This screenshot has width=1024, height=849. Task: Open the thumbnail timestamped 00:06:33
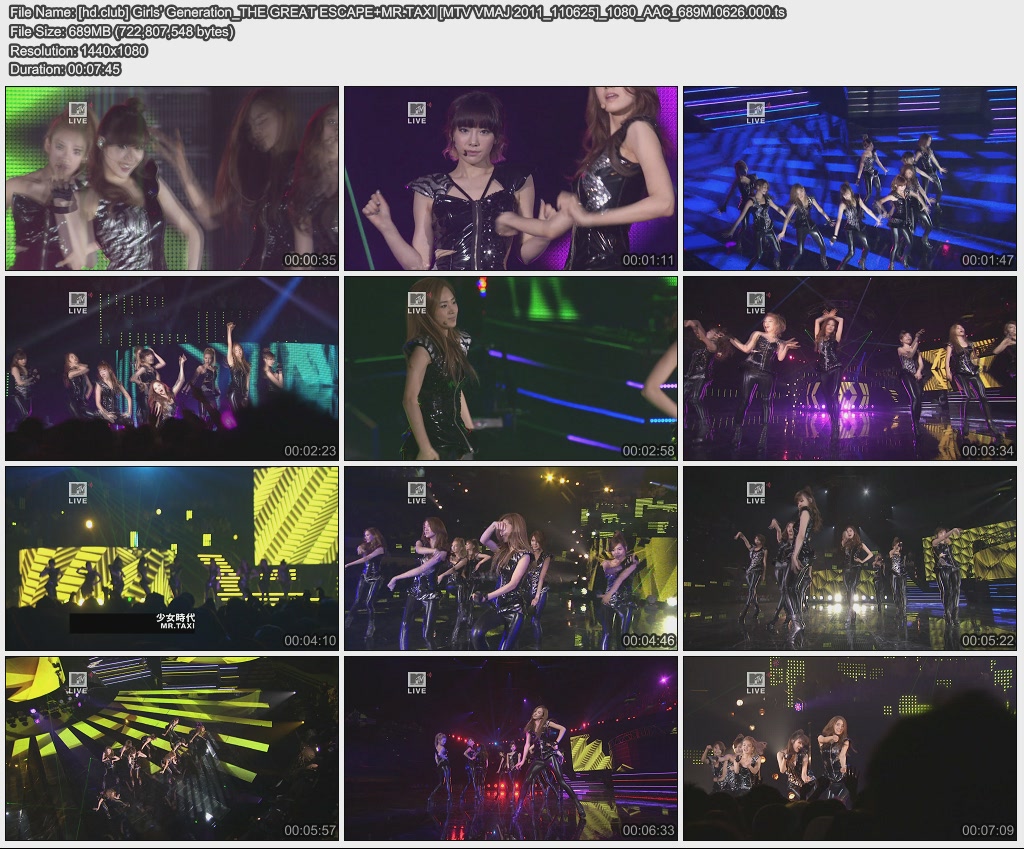[x=511, y=748]
